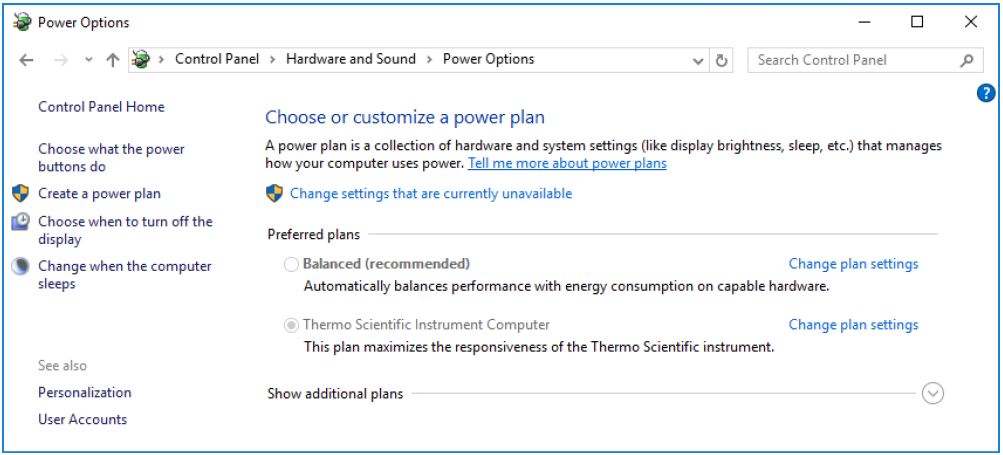The height and width of the screenshot is (455, 1003).
Task: Click the shield icon beside Create a power plan
Action: (21, 193)
